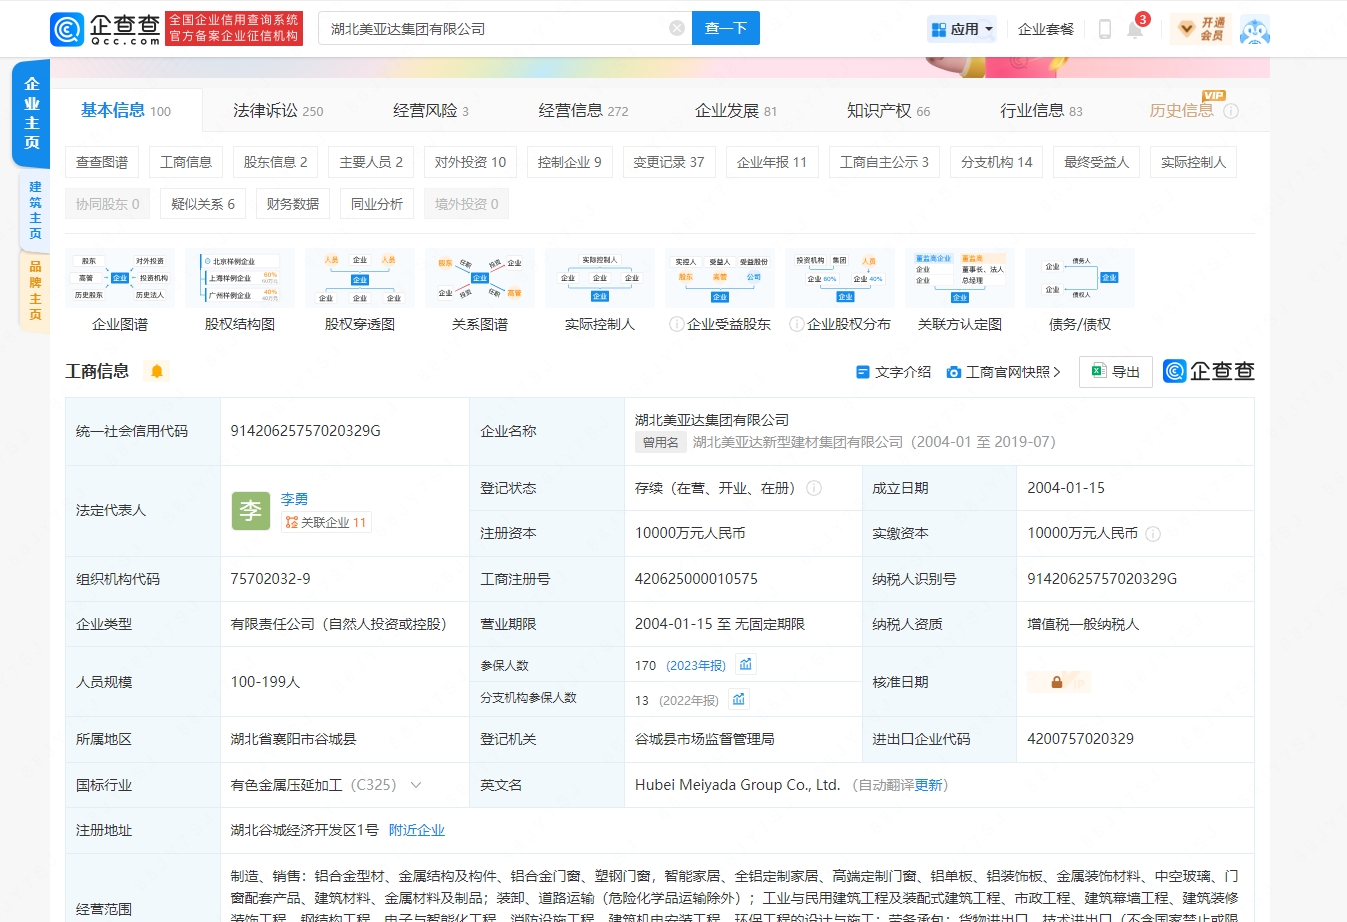Viewport: 1347px width, 922px height.
Task: Click the 控制企业 9 sub-nav button
Action: (570, 162)
